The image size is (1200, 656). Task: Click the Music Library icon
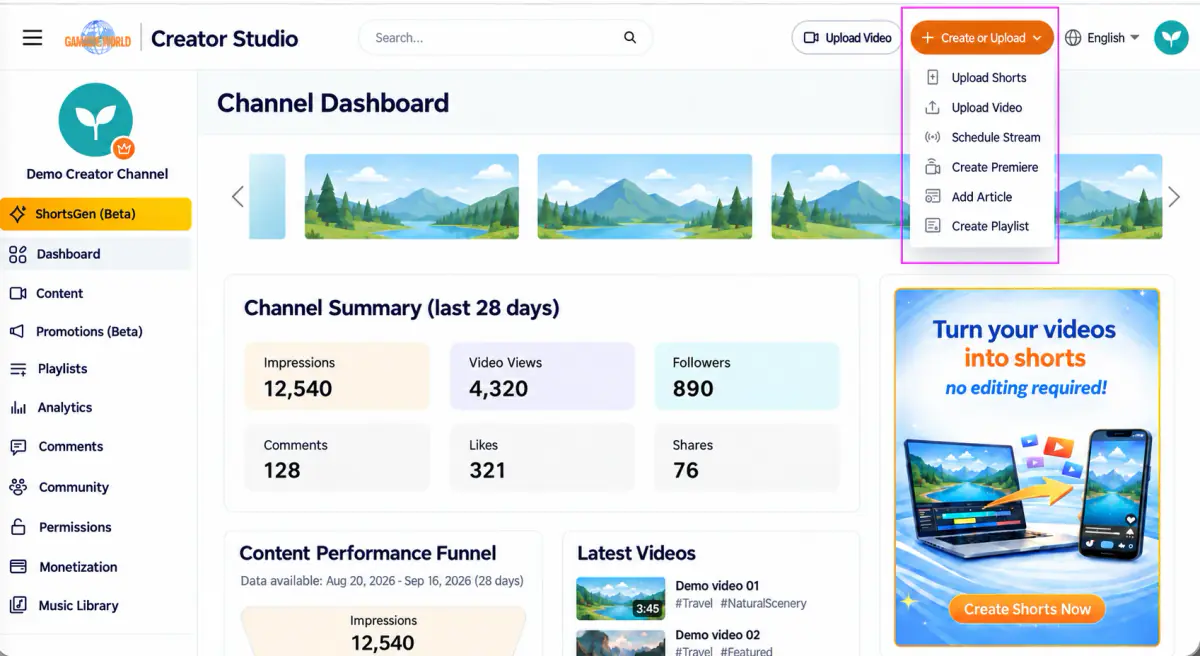18,605
